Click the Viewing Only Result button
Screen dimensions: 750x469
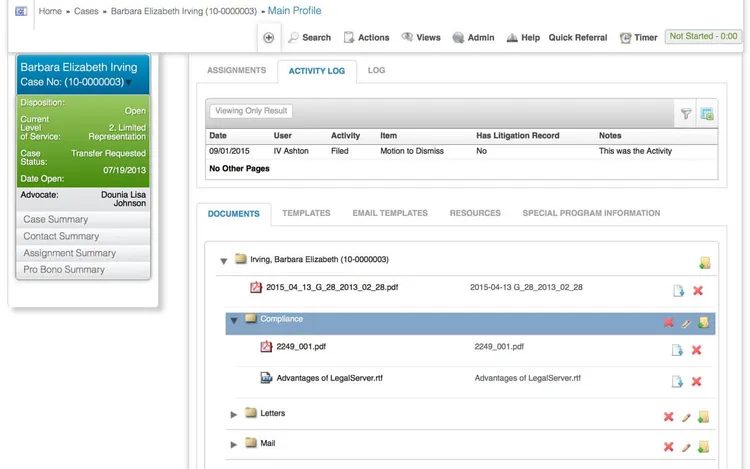click(251, 111)
